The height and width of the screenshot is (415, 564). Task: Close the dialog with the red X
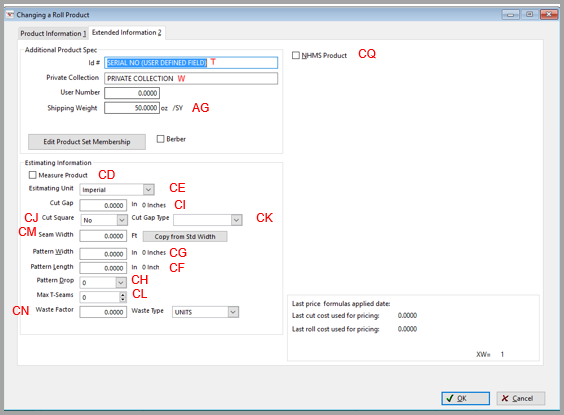(549, 15)
